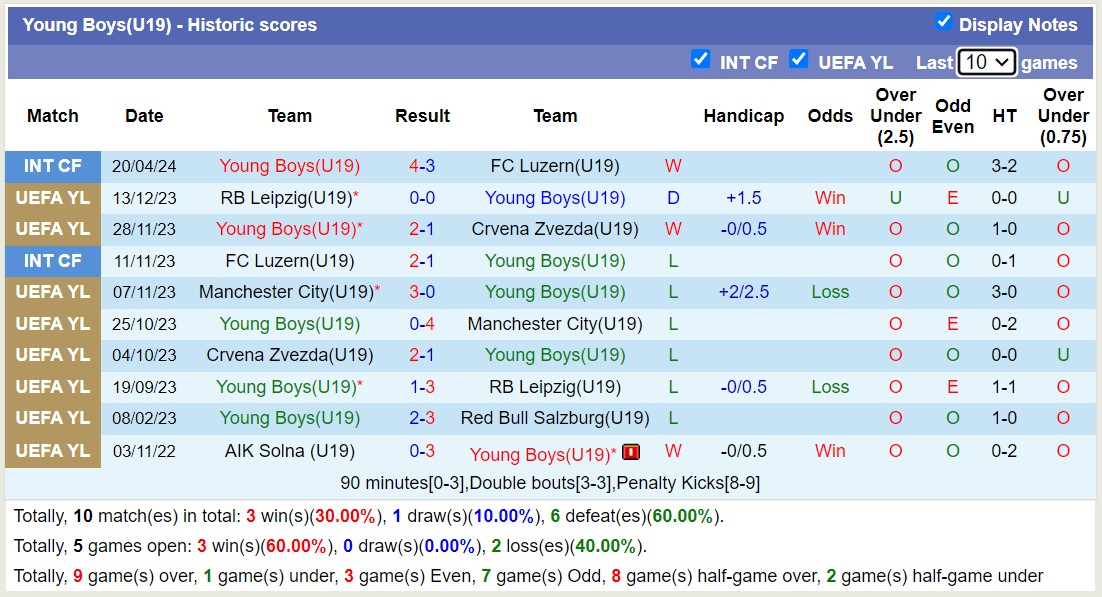Click the Over Under (2.5) column header

[895, 116]
